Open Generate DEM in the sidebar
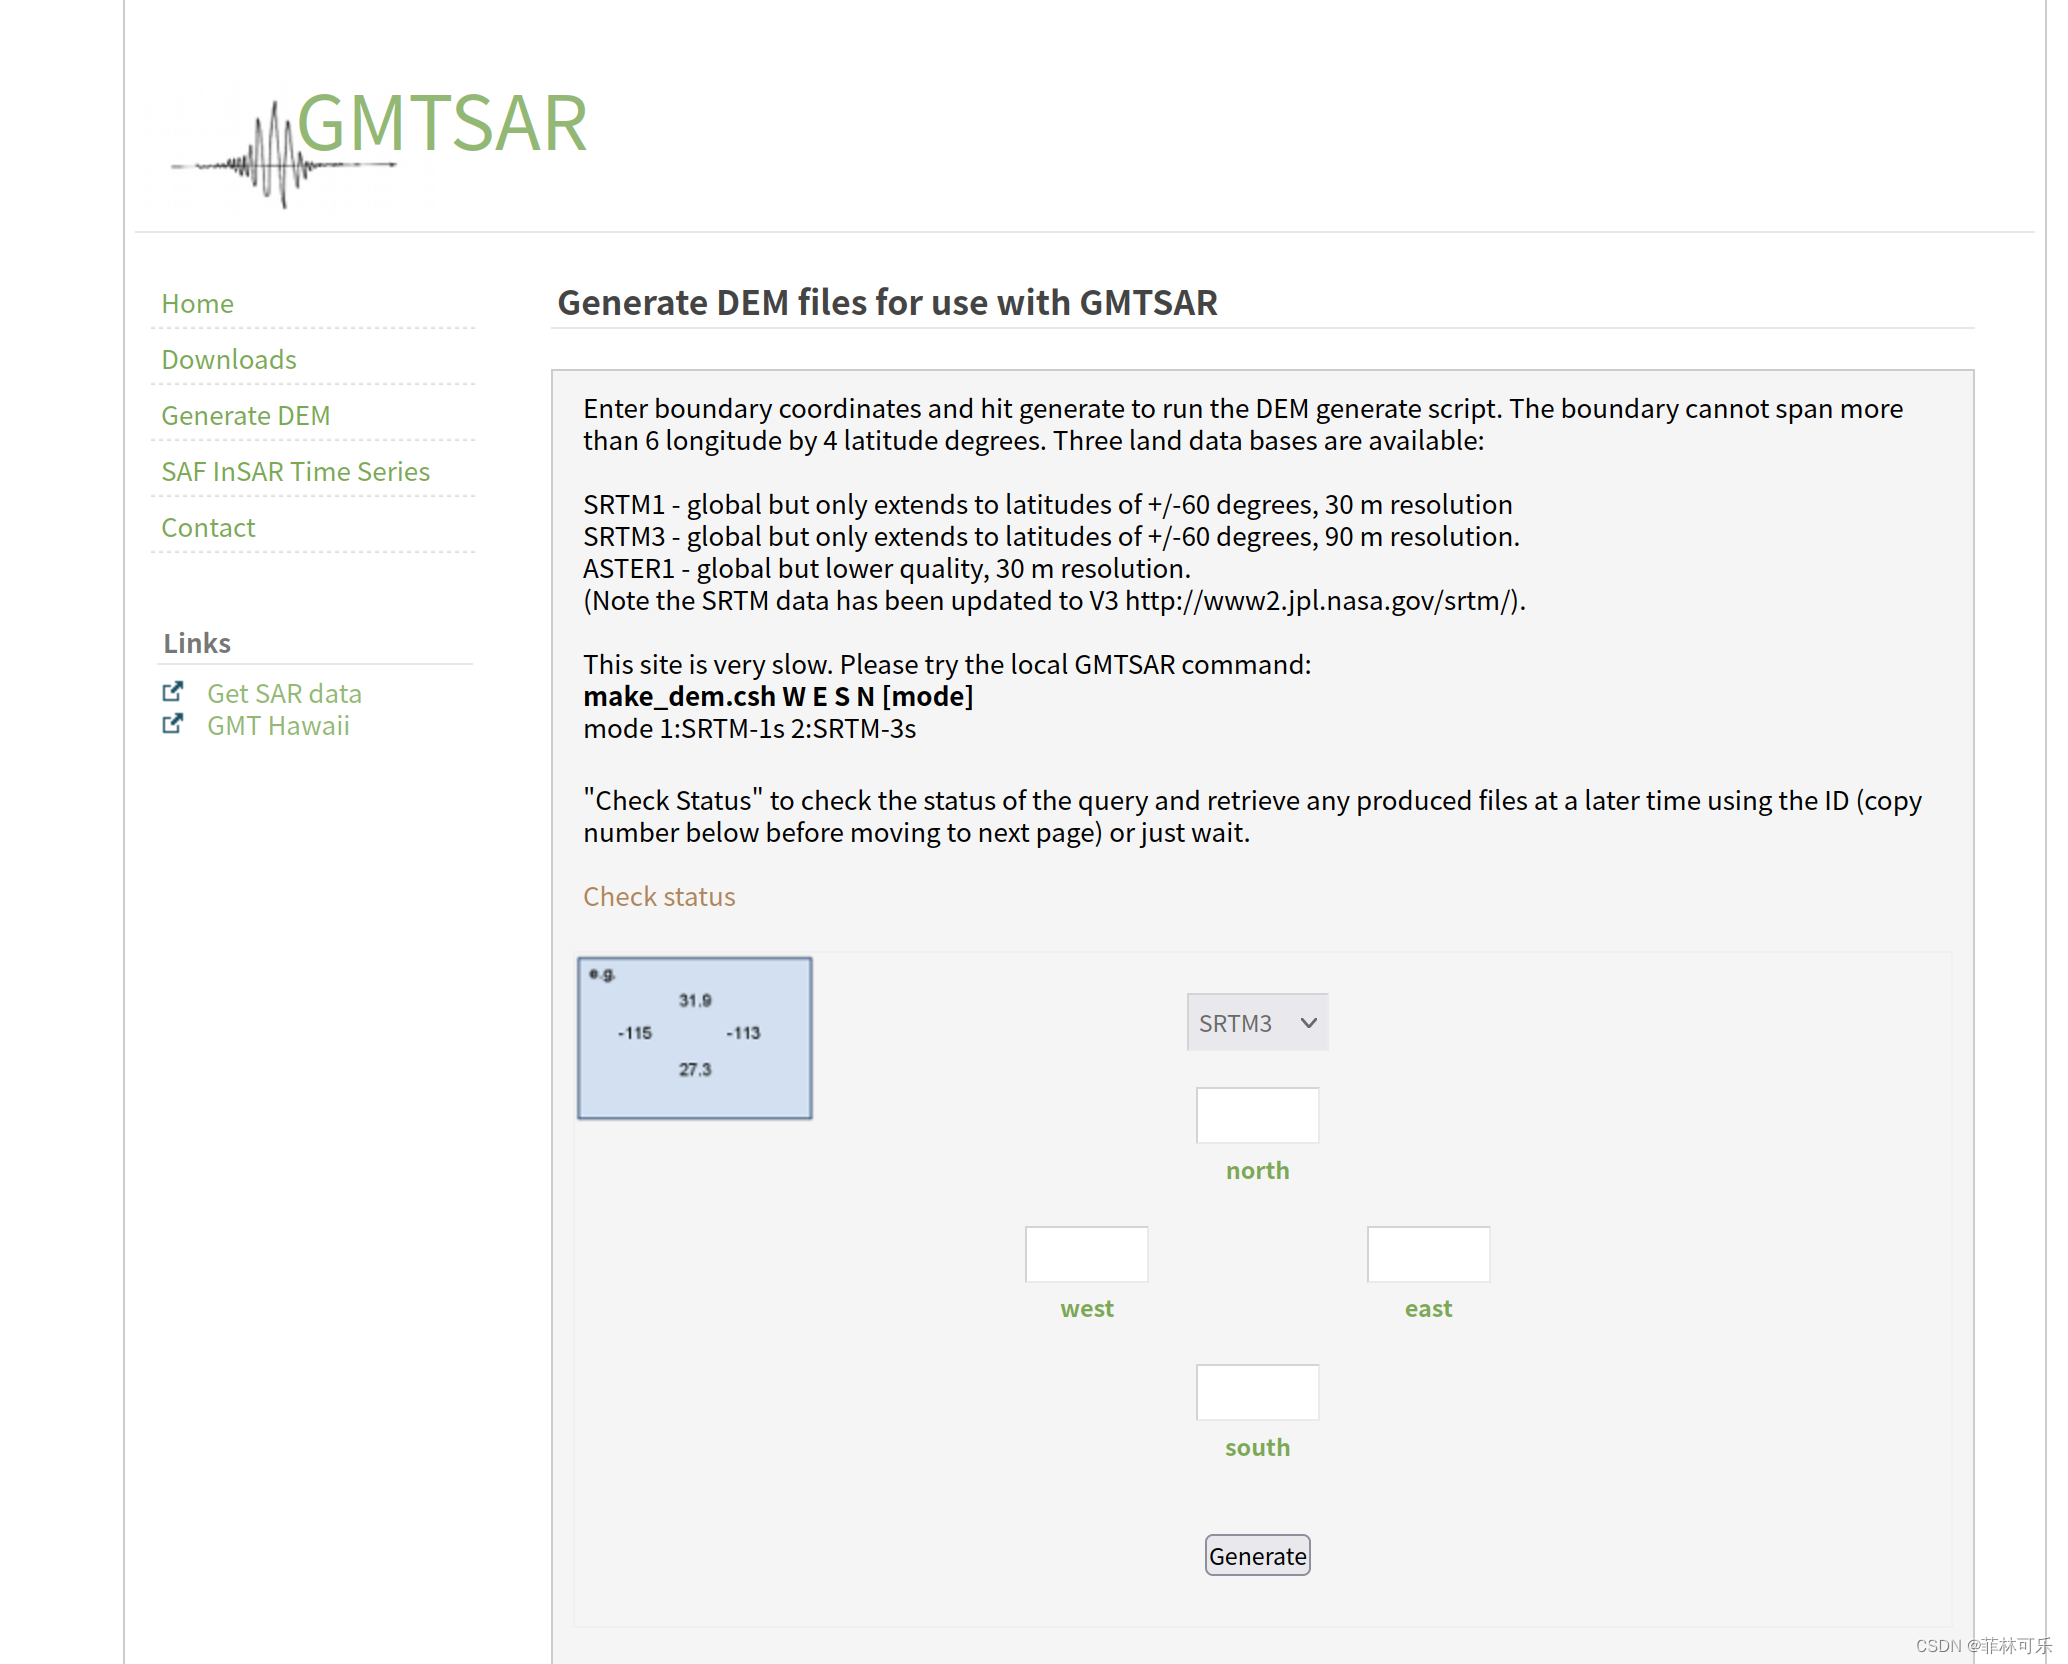2068x1664 pixels. point(245,416)
